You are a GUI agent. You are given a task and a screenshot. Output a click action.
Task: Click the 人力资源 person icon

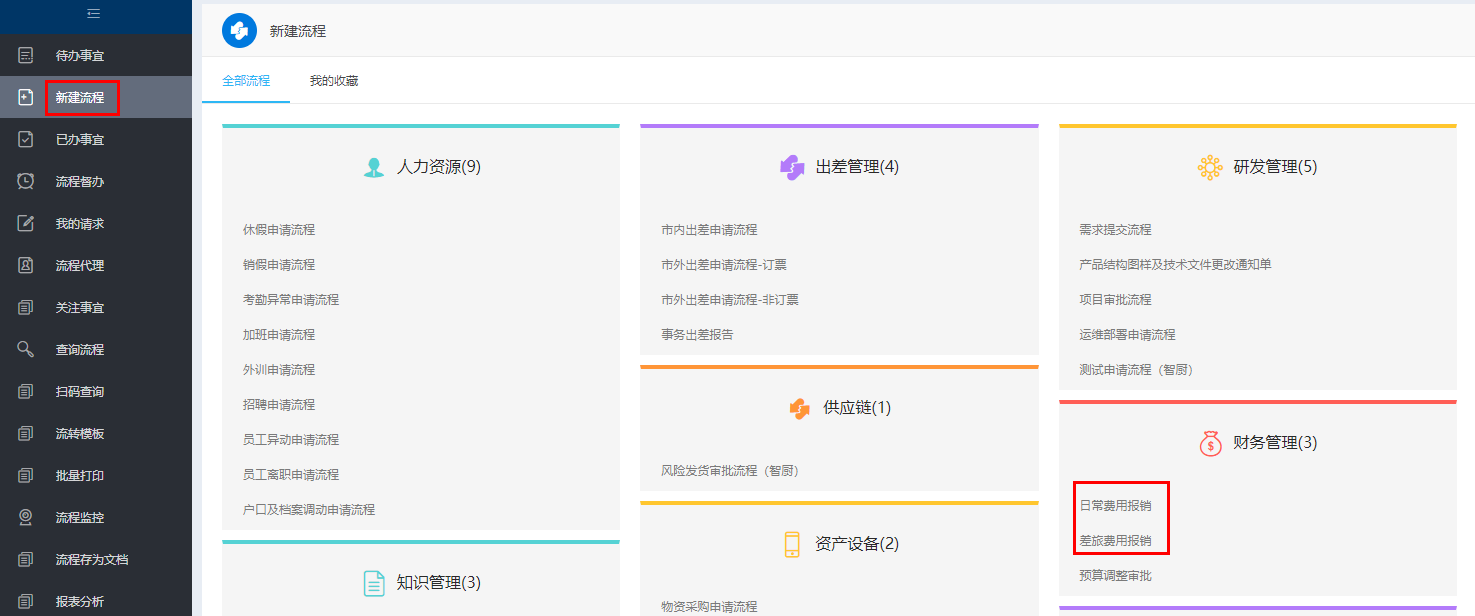click(374, 168)
